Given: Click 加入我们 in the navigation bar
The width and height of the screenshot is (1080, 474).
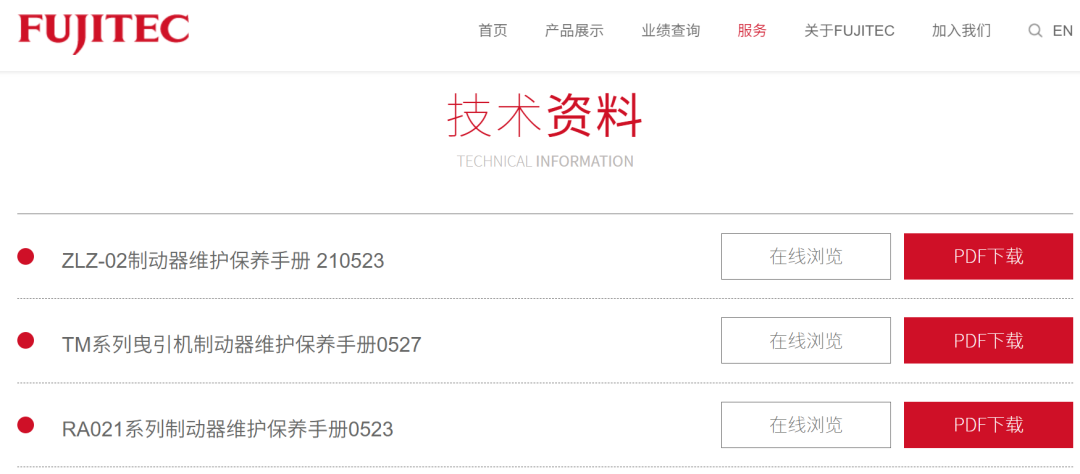Looking at the screenshot, I should 962,30.
